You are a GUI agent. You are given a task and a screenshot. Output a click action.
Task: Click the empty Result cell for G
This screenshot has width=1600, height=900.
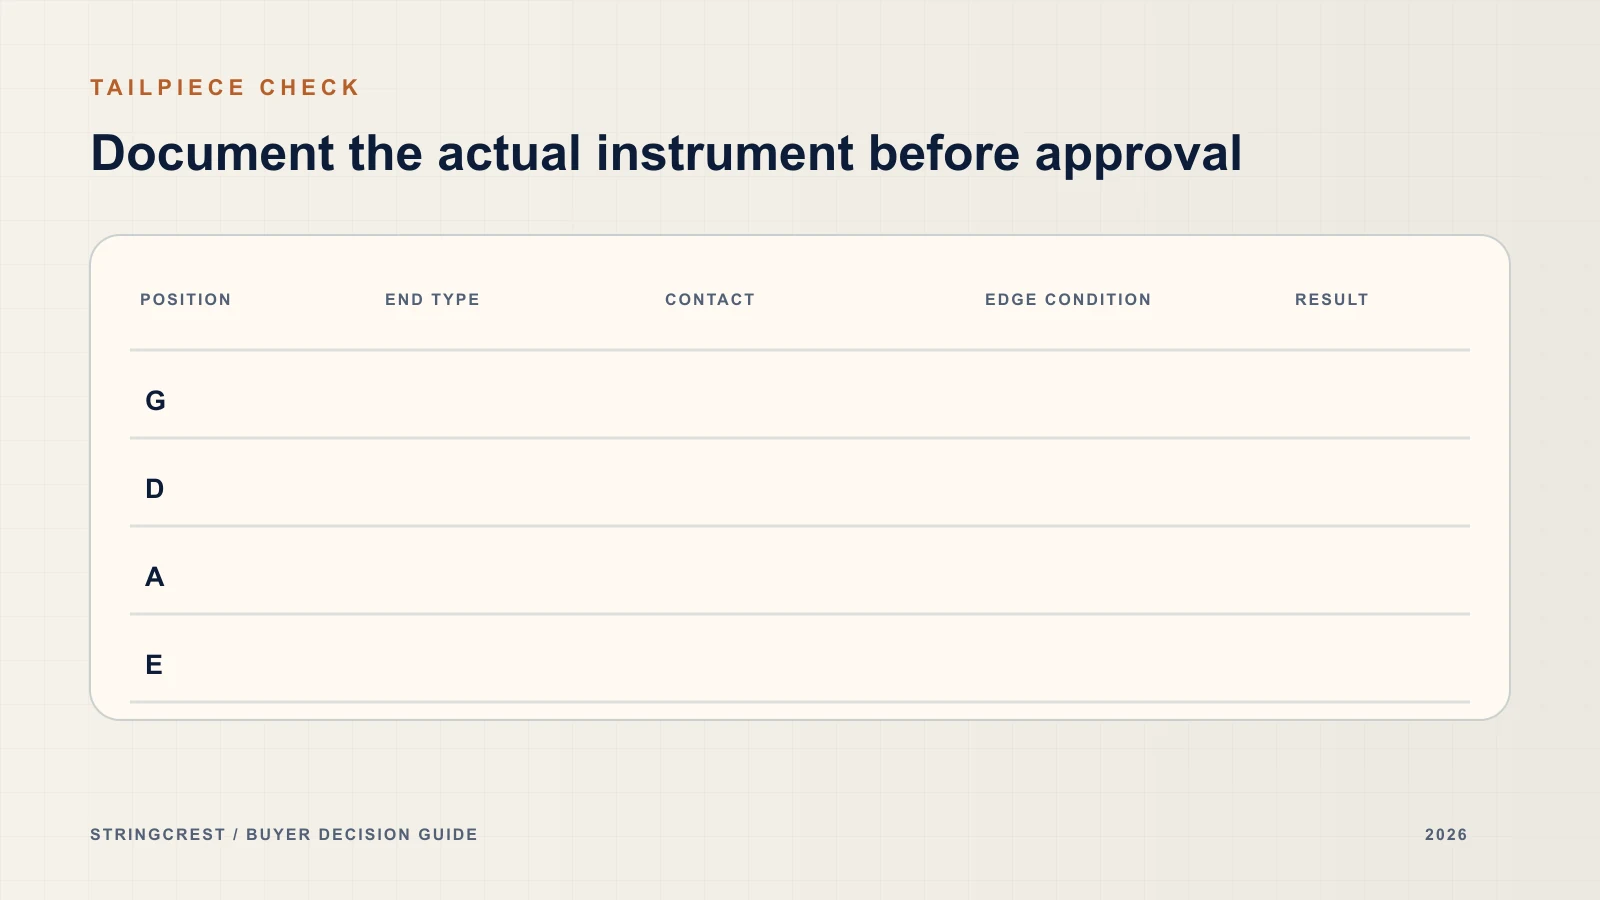point(1377,395)
